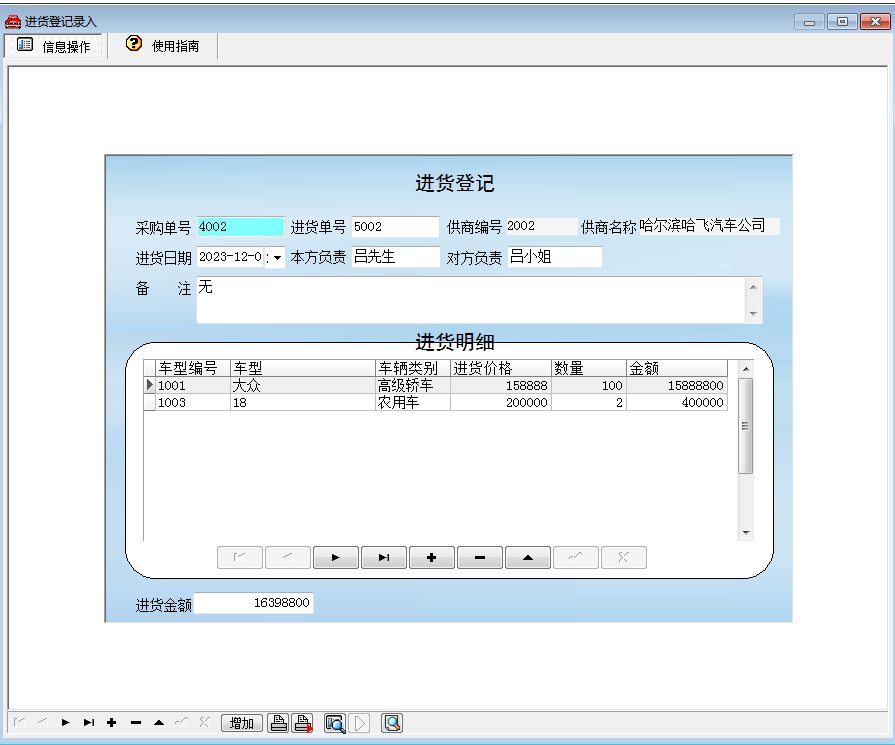
Task: Click the 158888 price cell
Action: tap(501, 385)
